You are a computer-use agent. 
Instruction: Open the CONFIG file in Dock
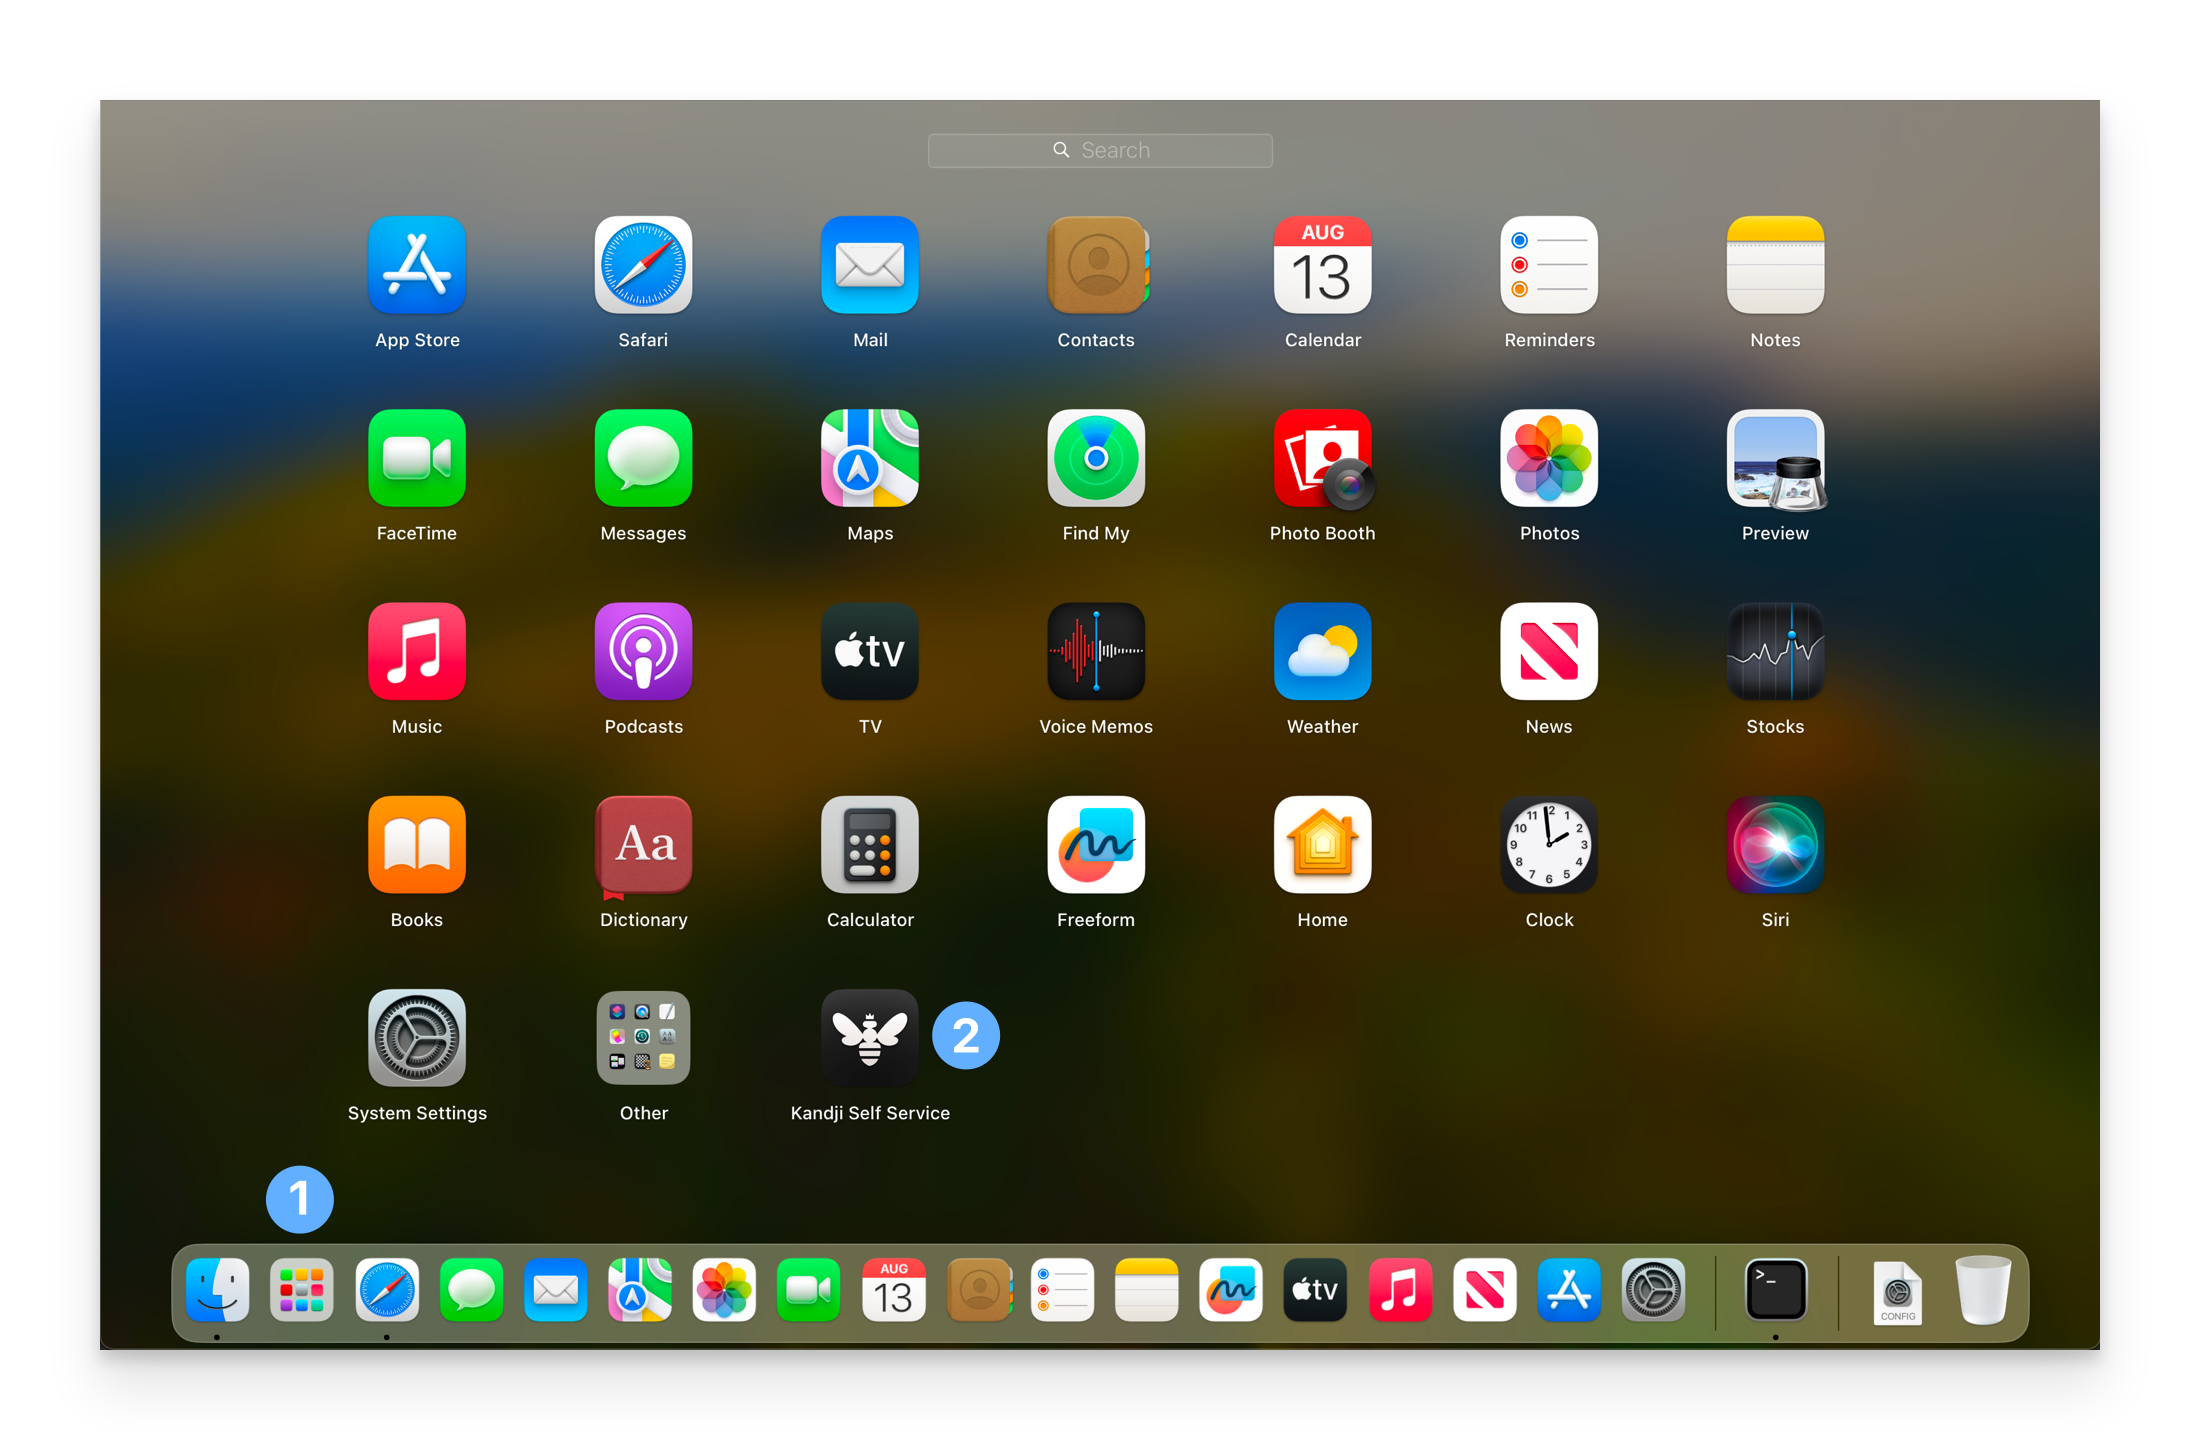(x=1897, y=1293)
